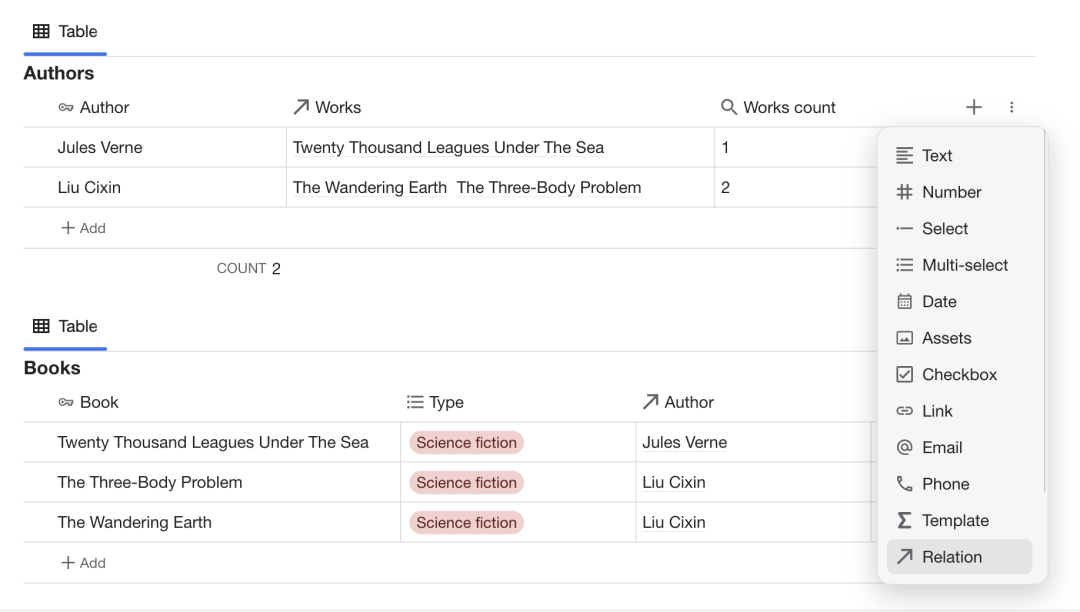This screenshot has width=1080, height=612.
Task: Choose the Relation property type
Action: point(951,557)
